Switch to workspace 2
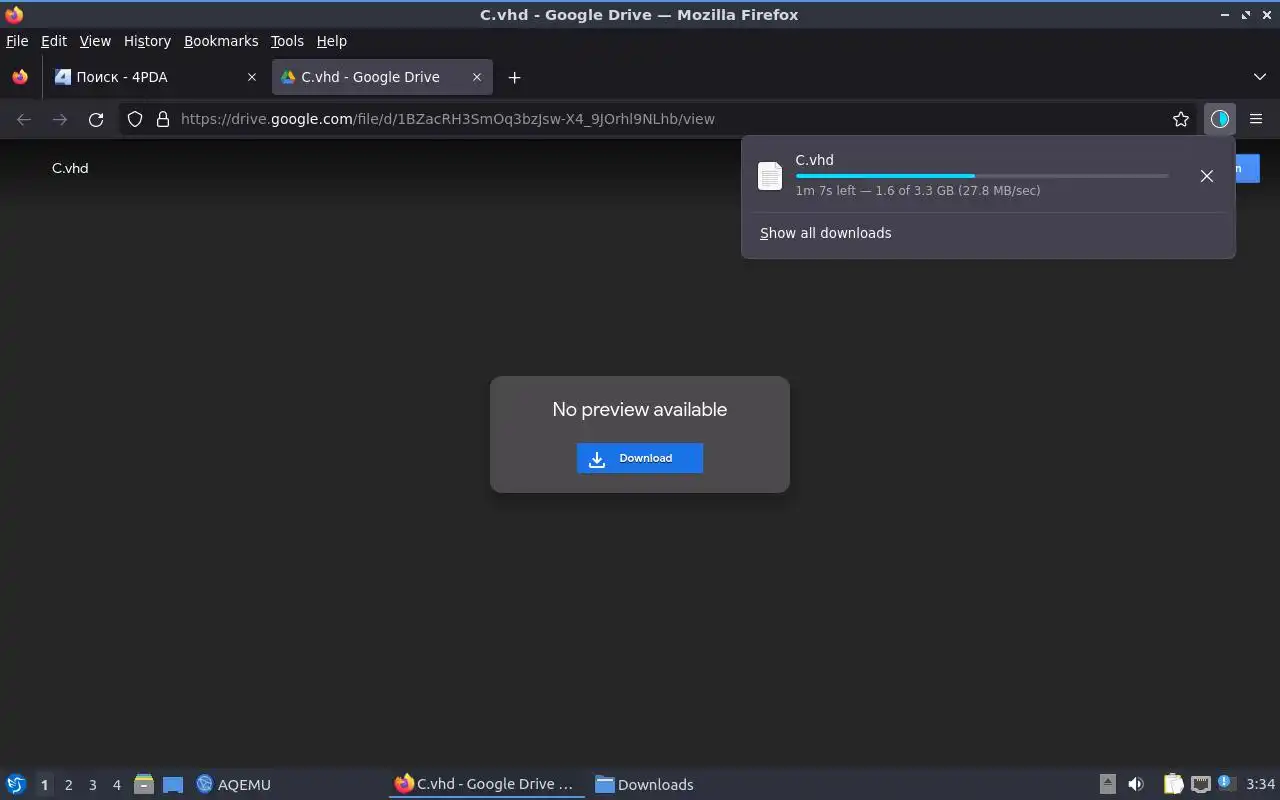Viewport: 1280px width, 800px height. click(x=68, y=785)
